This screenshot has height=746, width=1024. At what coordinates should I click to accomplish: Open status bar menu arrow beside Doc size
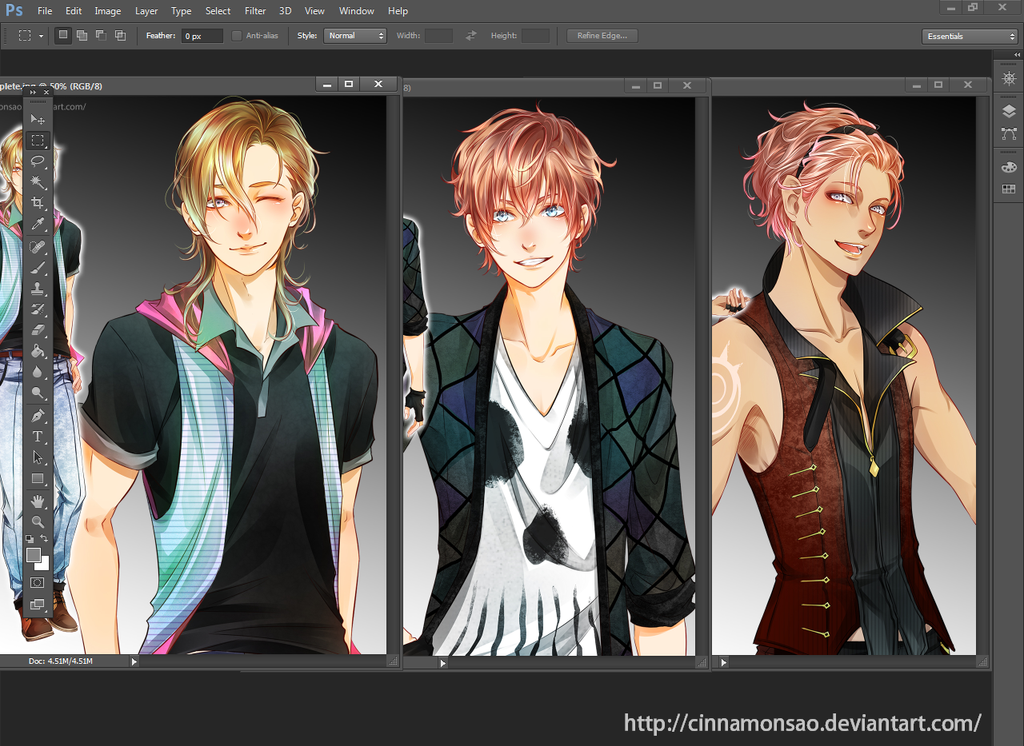[134, 662]
